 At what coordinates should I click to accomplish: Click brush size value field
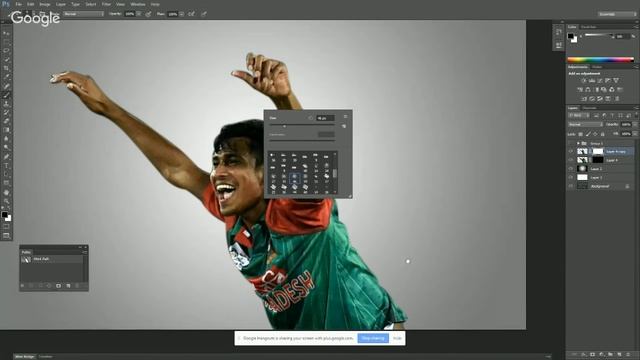coord(325,118)
